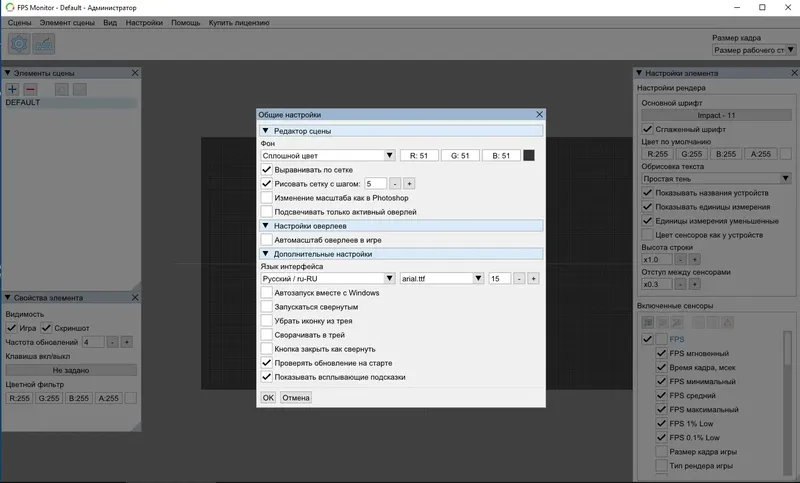Toggle Рисовать сетку с шагом checkbox

(x=266, y=184)
